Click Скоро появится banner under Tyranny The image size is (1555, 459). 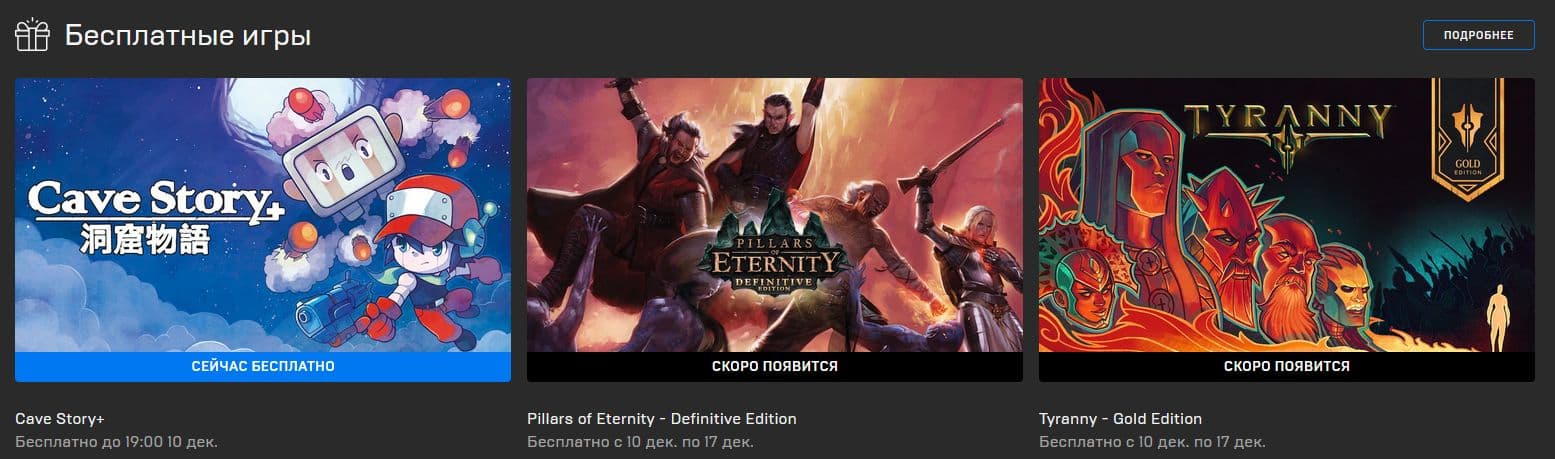point(1287,367)
